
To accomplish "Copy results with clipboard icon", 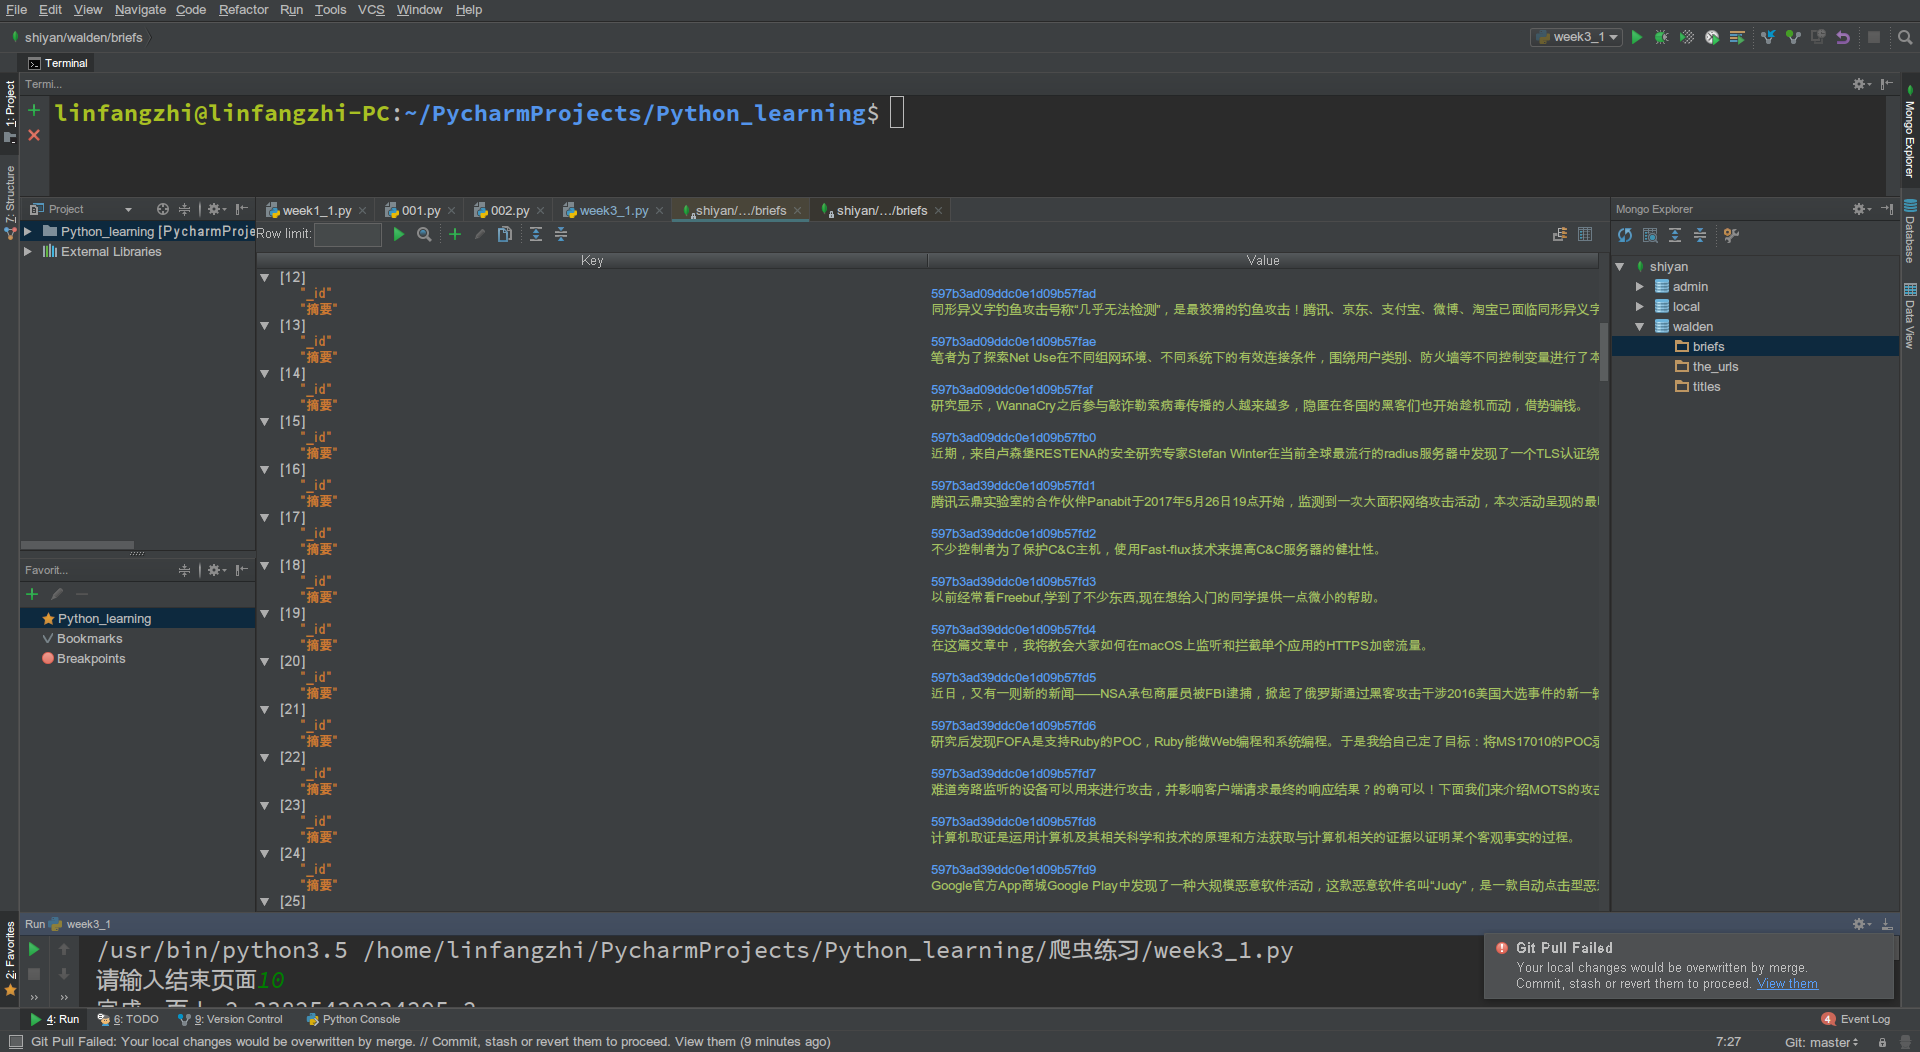I will point(505,234).
